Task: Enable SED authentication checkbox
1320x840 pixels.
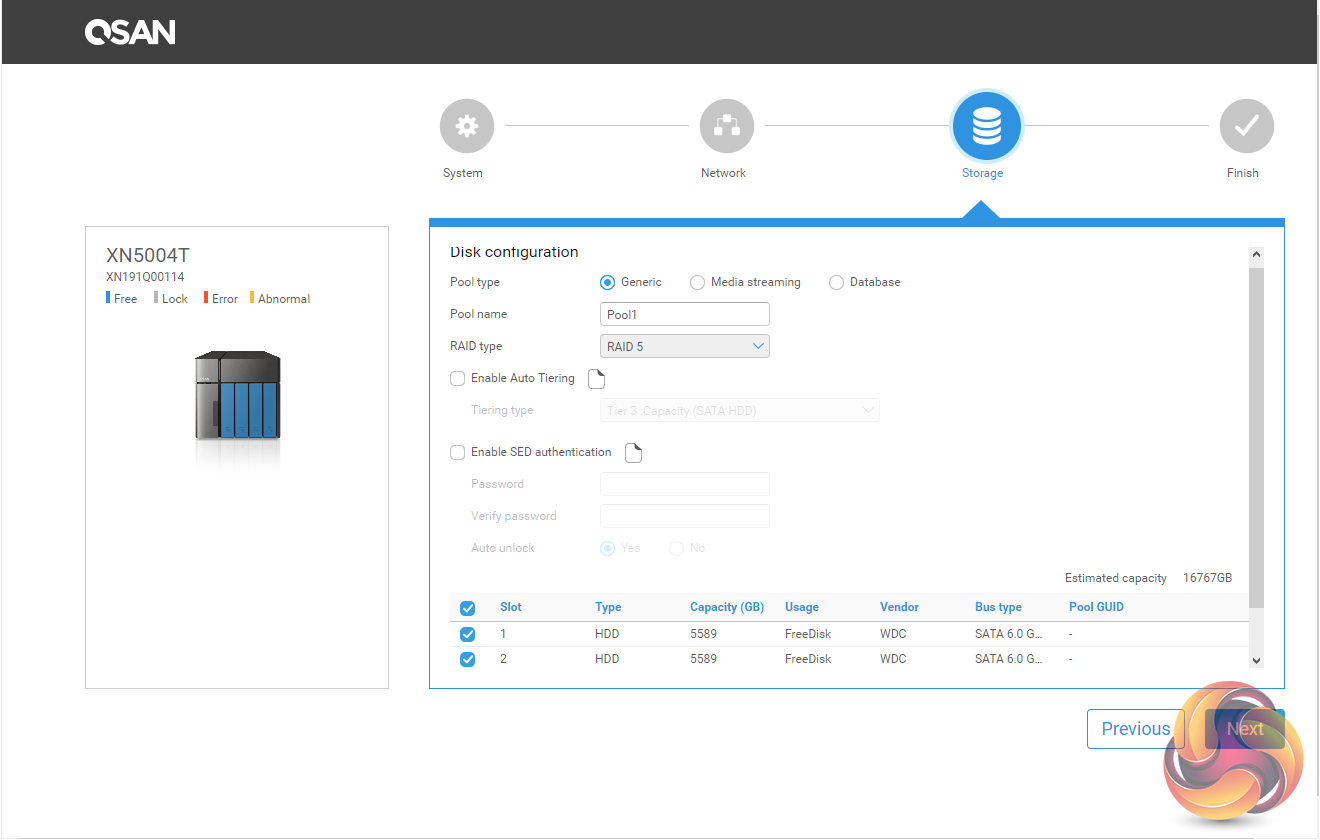Action: (x=458, y=453)
